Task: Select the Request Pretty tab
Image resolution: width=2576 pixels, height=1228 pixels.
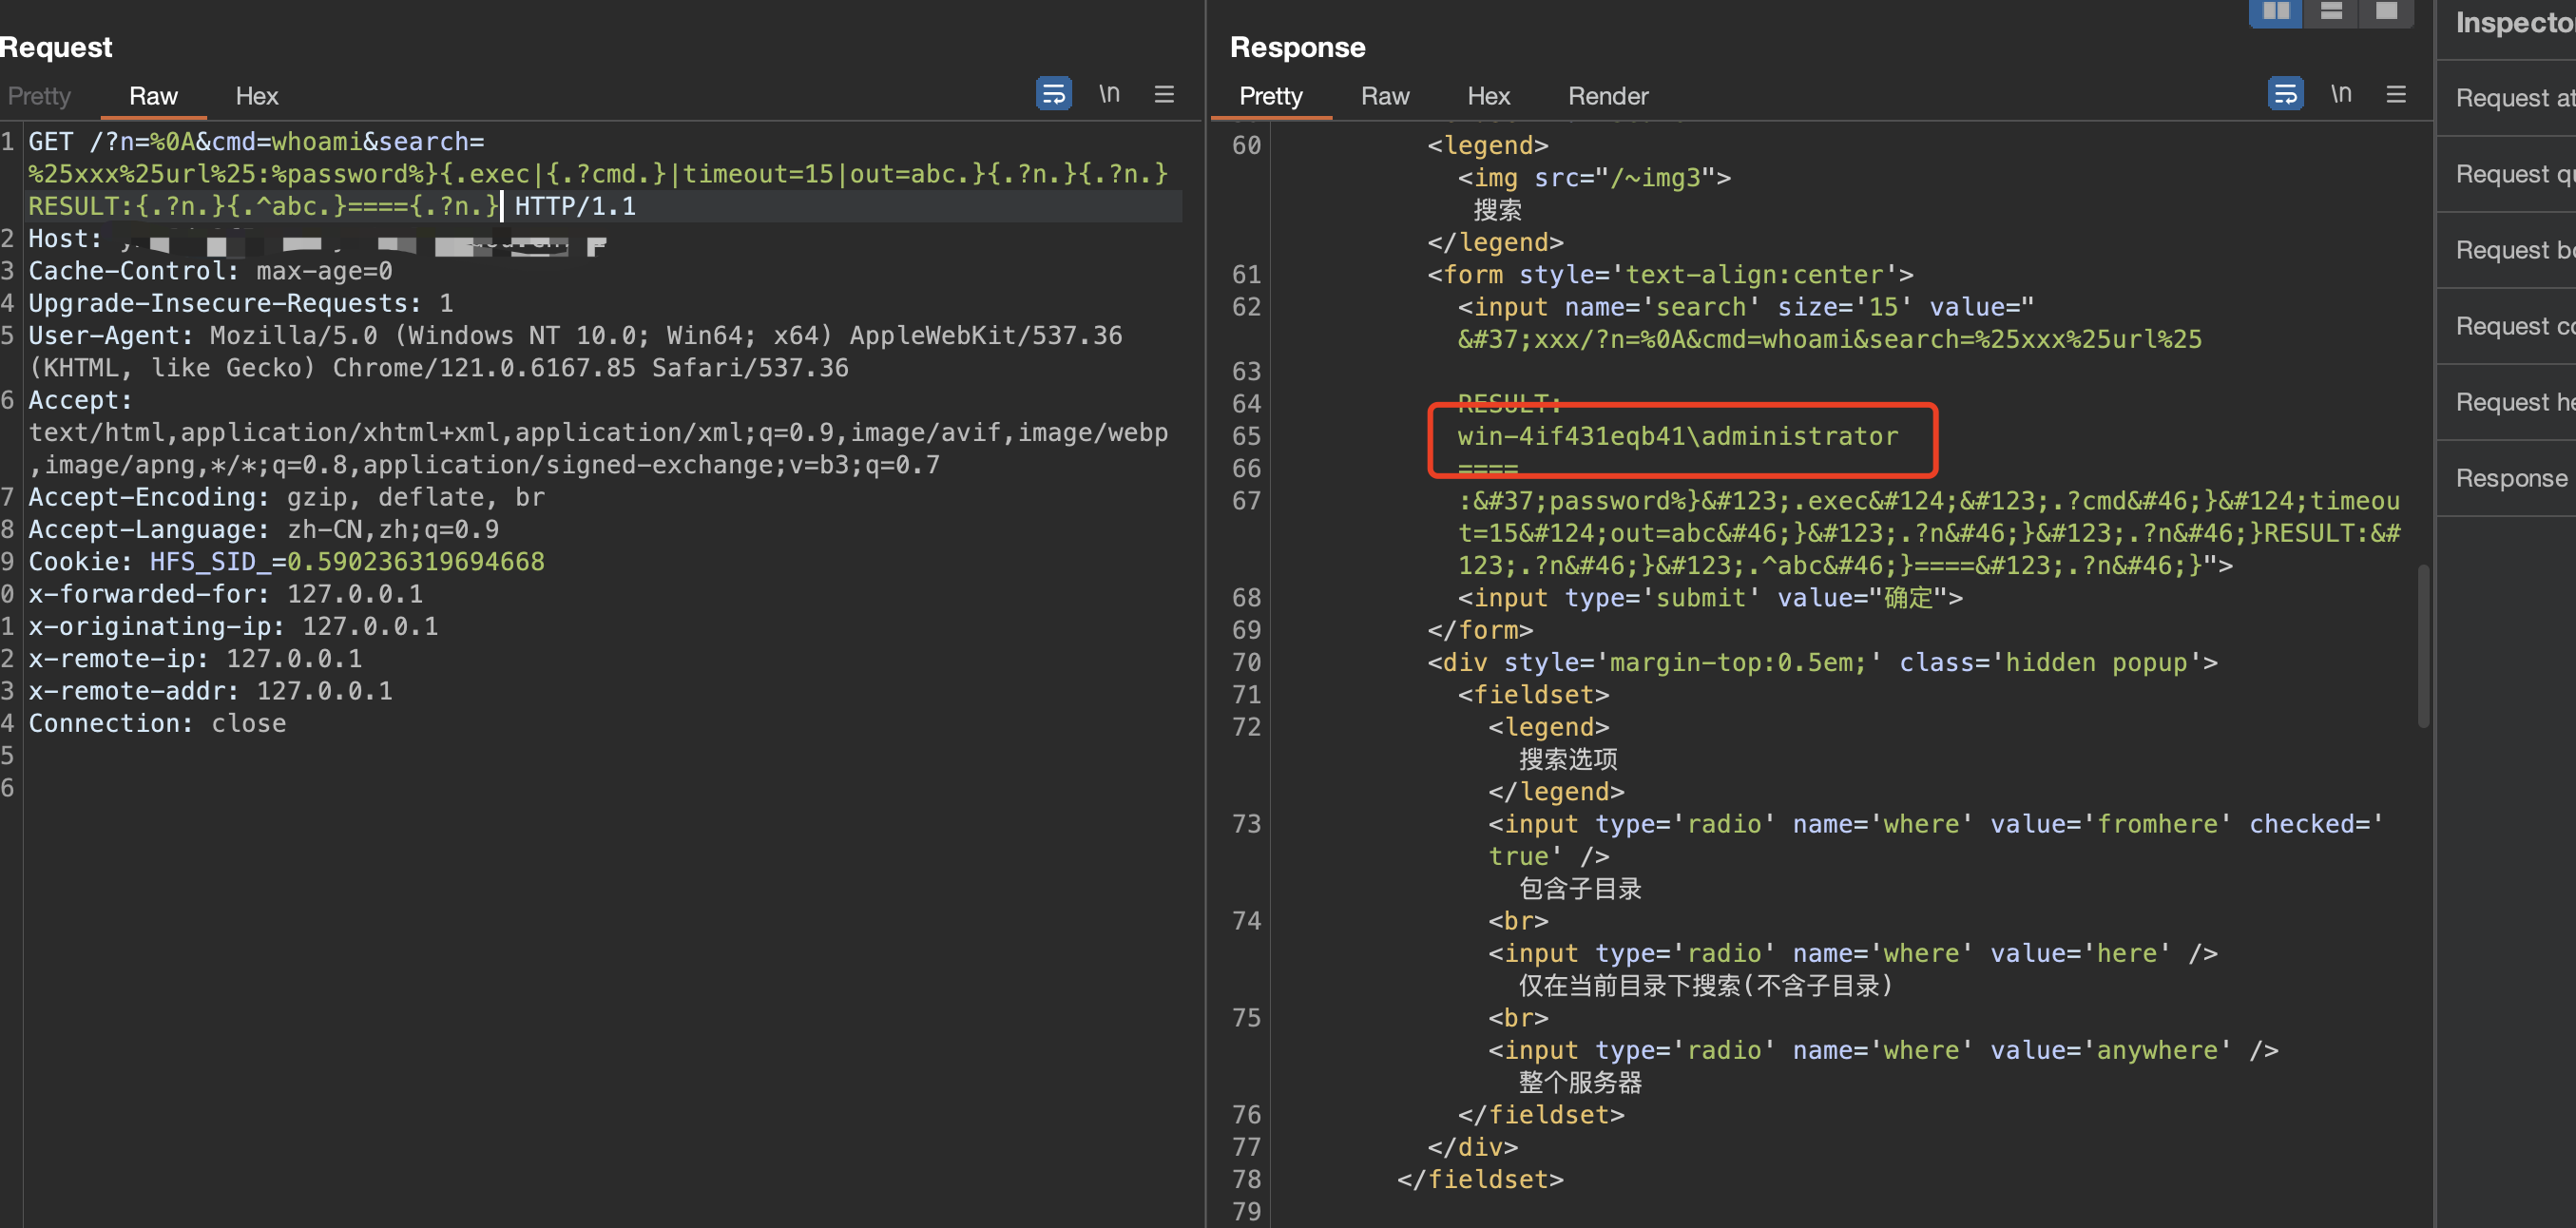Action: [x=39, y=96]
